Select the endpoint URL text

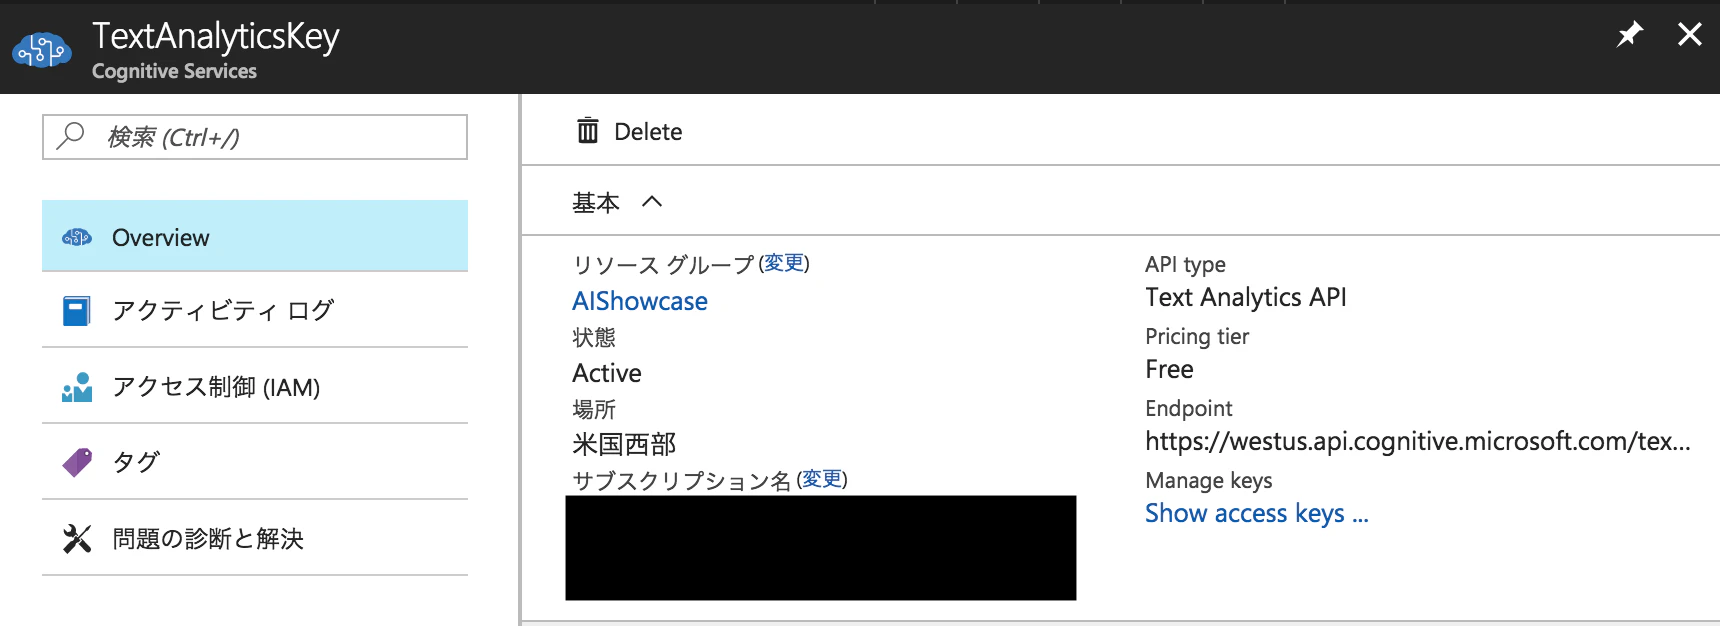point(1418,442)
